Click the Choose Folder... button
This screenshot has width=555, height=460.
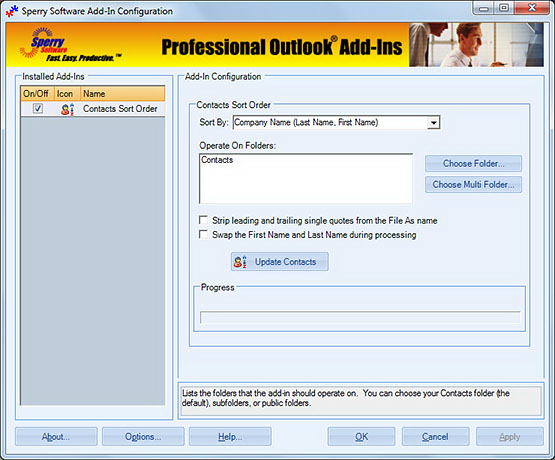(x=473, y=163)
